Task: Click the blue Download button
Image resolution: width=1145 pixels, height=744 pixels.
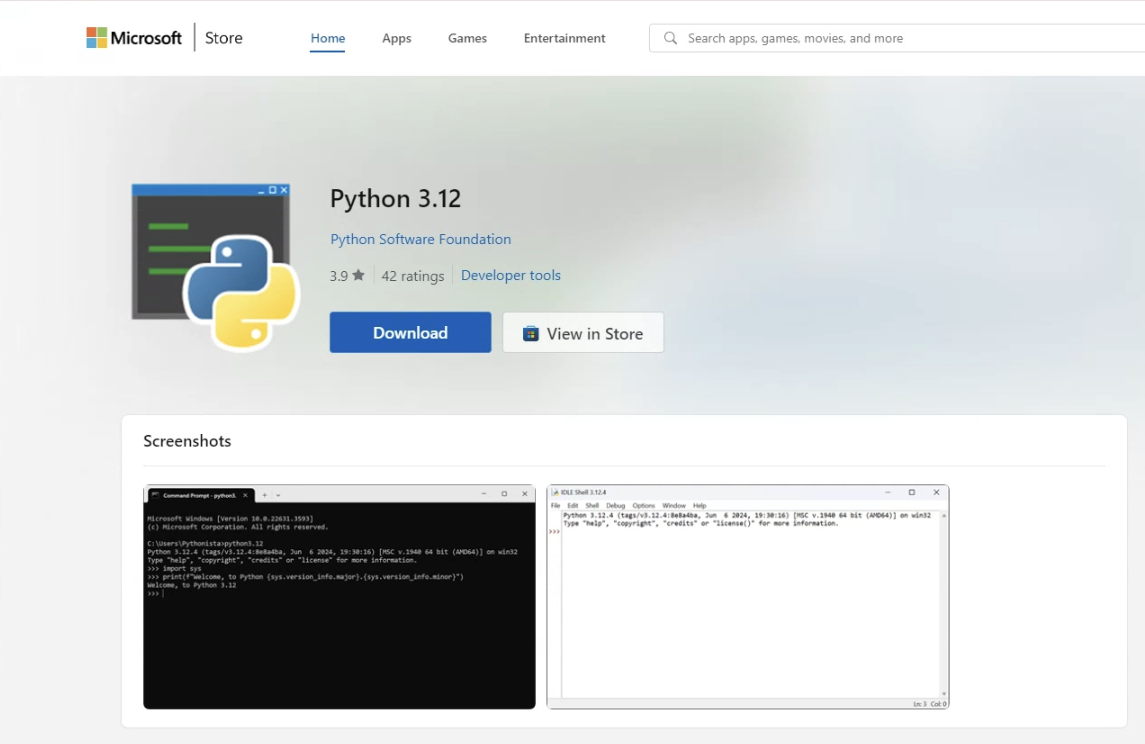Action: tap(410, 333)
